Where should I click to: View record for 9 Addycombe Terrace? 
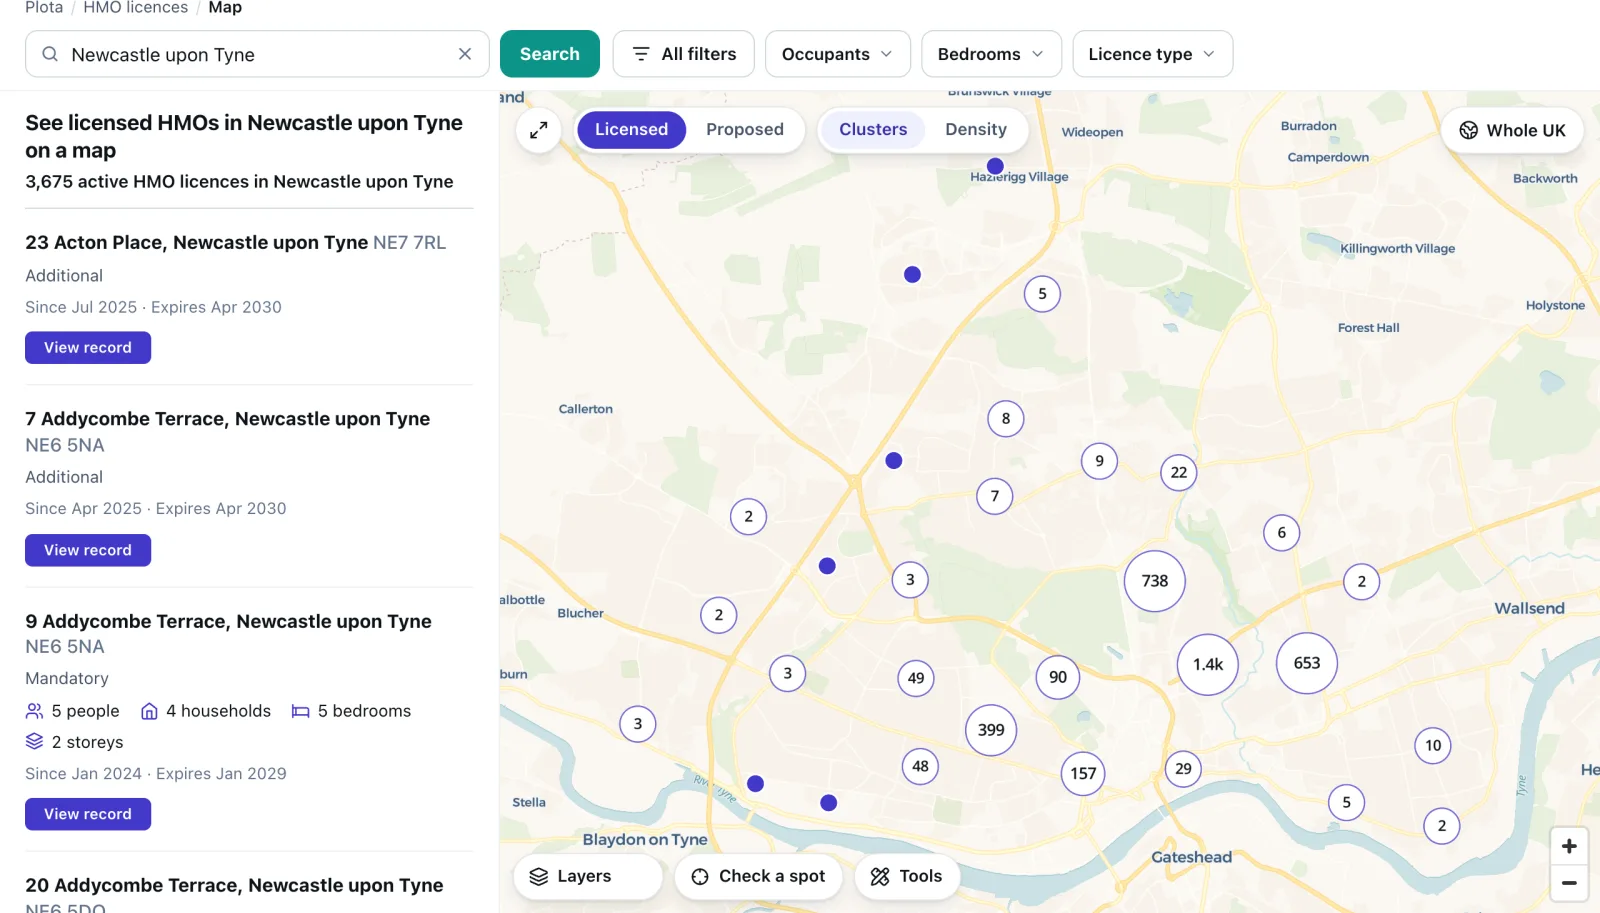coord(88,814)
